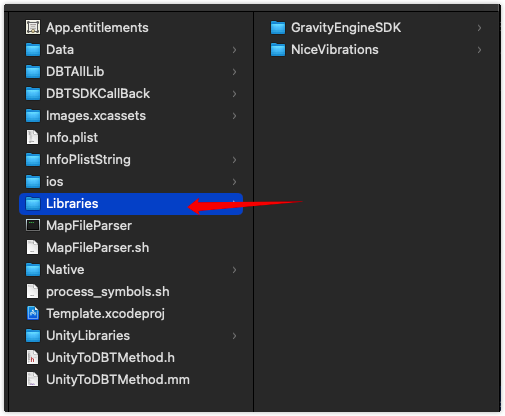Select the highlighted Libraries folder row
Image resolution: width=505 pixels, height=416 pixels.
tap(131, 204)
